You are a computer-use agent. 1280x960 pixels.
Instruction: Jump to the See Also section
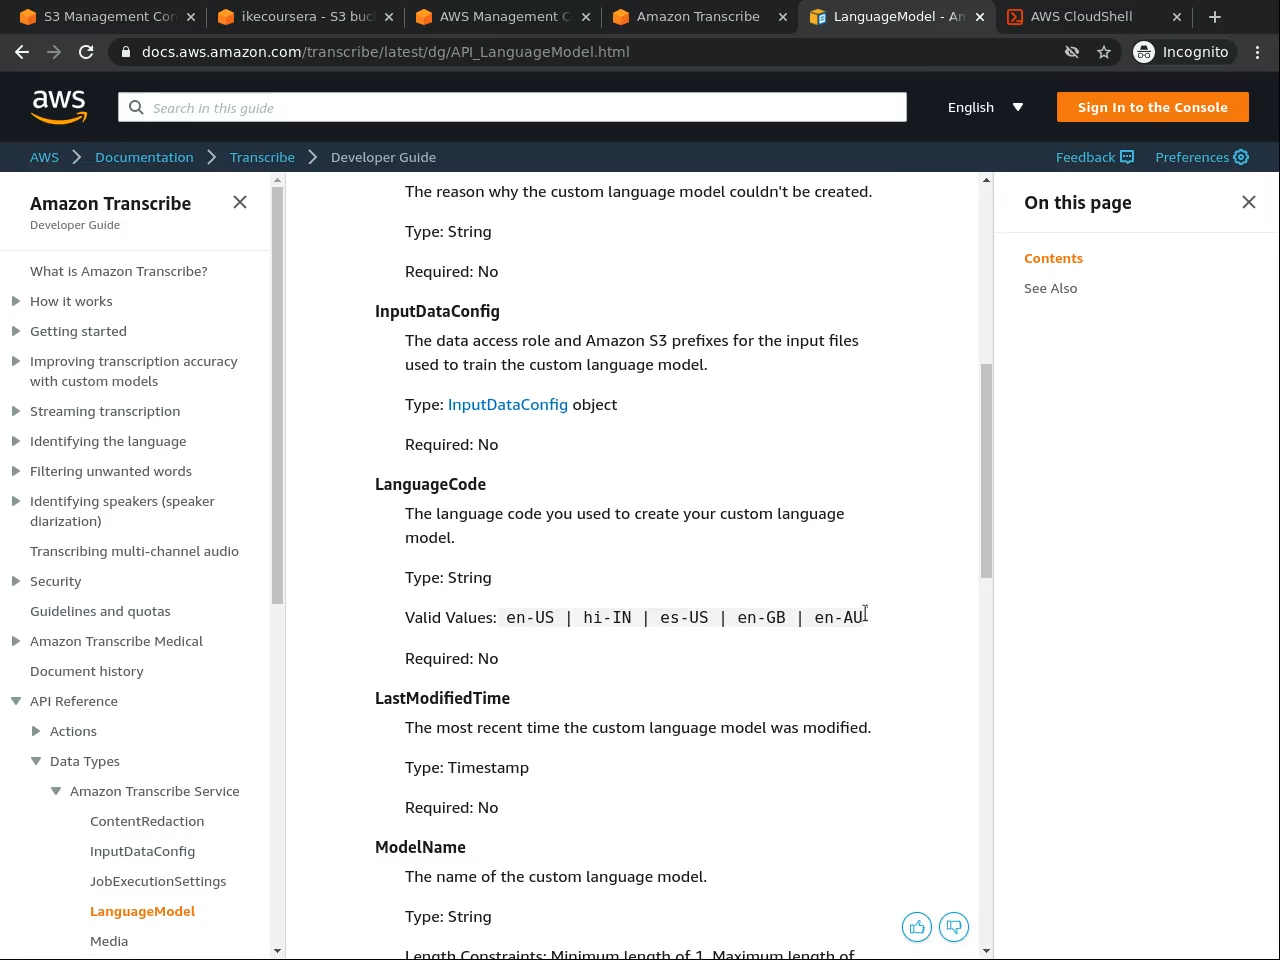point(1050,288)
